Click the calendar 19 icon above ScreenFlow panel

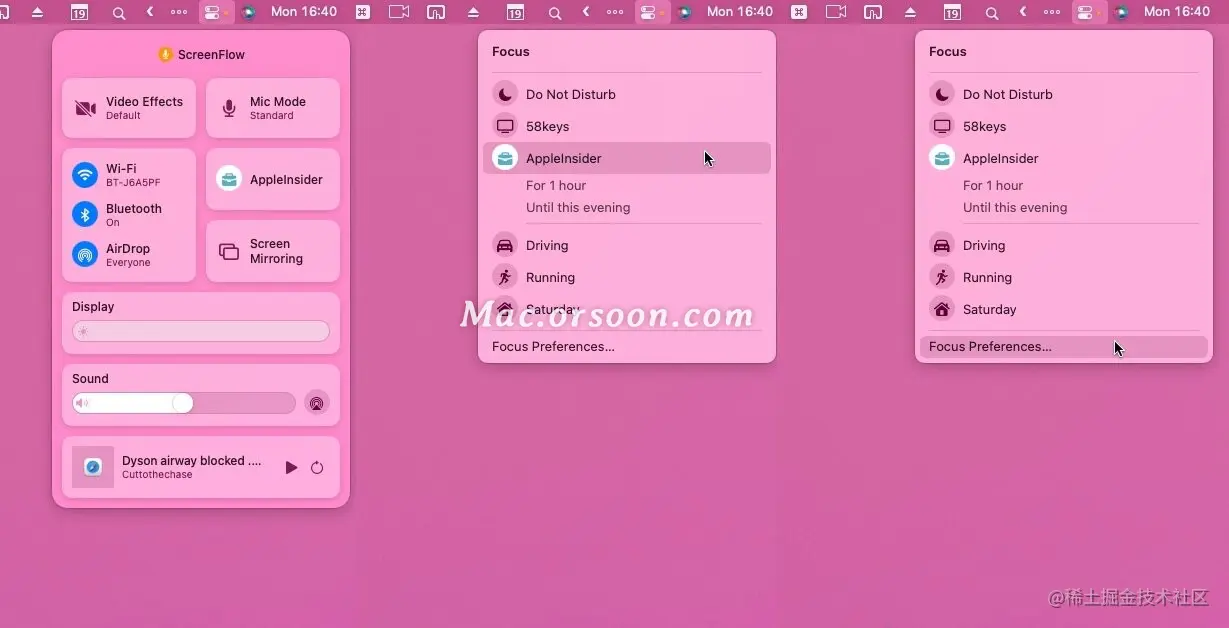coord(79,12)
